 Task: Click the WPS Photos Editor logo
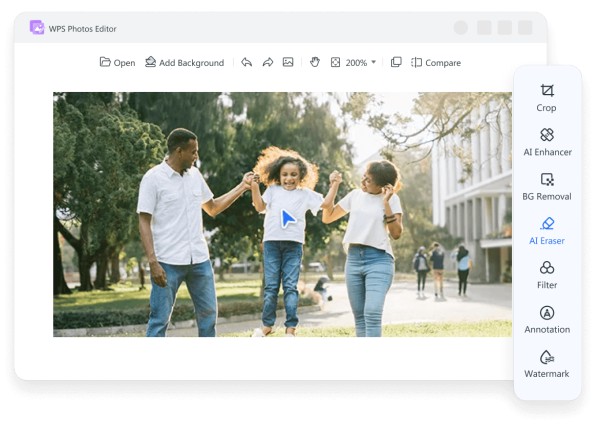point(37,28)
